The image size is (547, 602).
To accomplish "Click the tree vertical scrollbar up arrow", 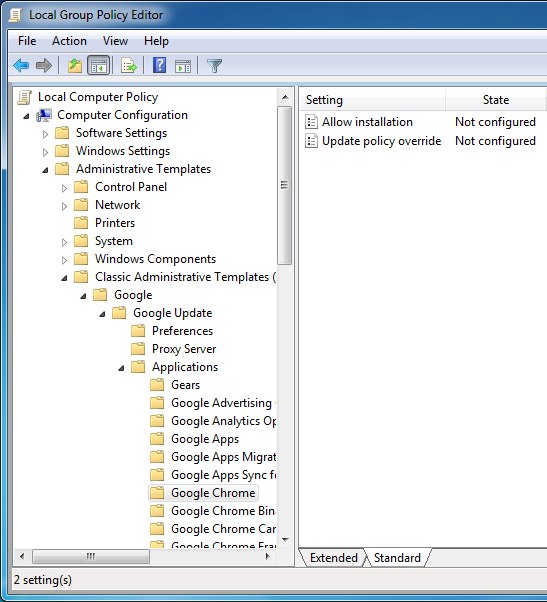I will [285, 97].
